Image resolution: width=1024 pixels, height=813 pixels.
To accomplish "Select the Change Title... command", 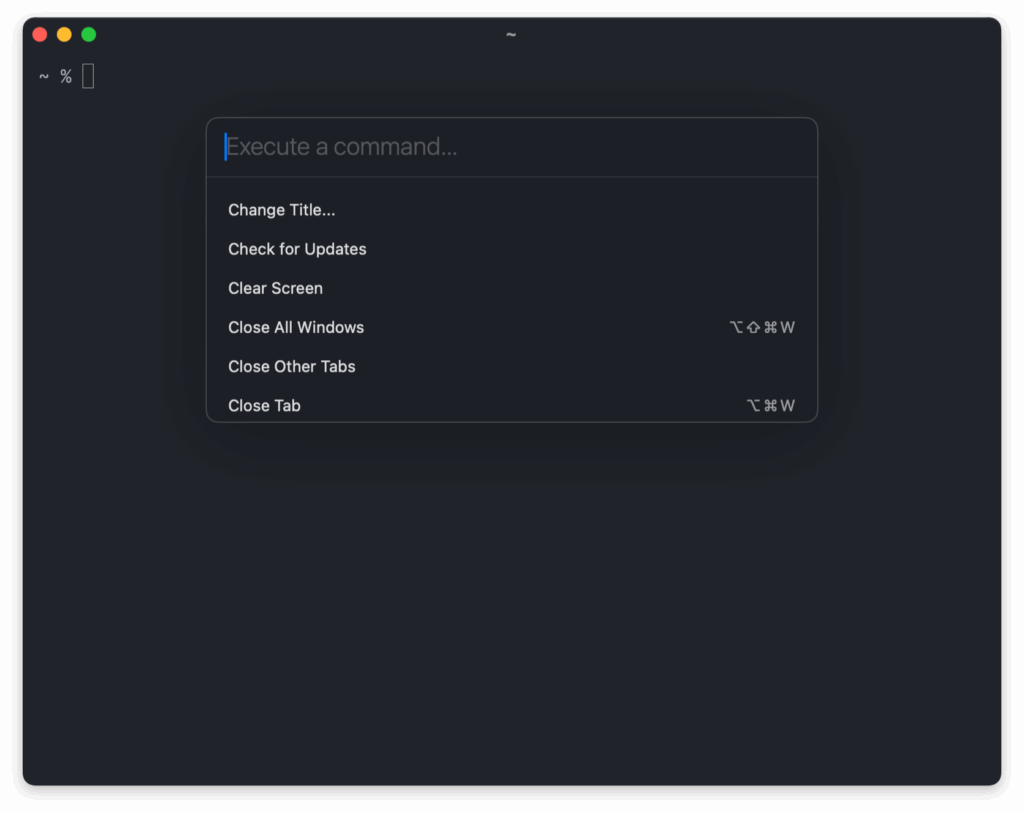I will (x=282, y=210).
